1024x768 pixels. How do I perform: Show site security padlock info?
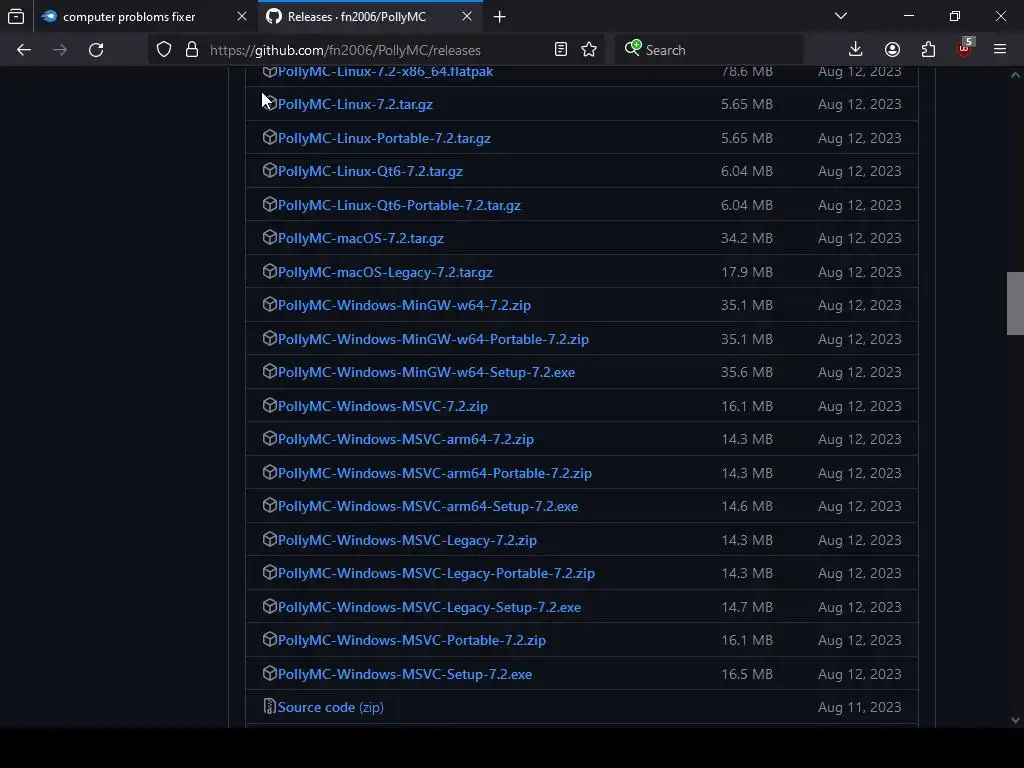(x=191, y=50)
